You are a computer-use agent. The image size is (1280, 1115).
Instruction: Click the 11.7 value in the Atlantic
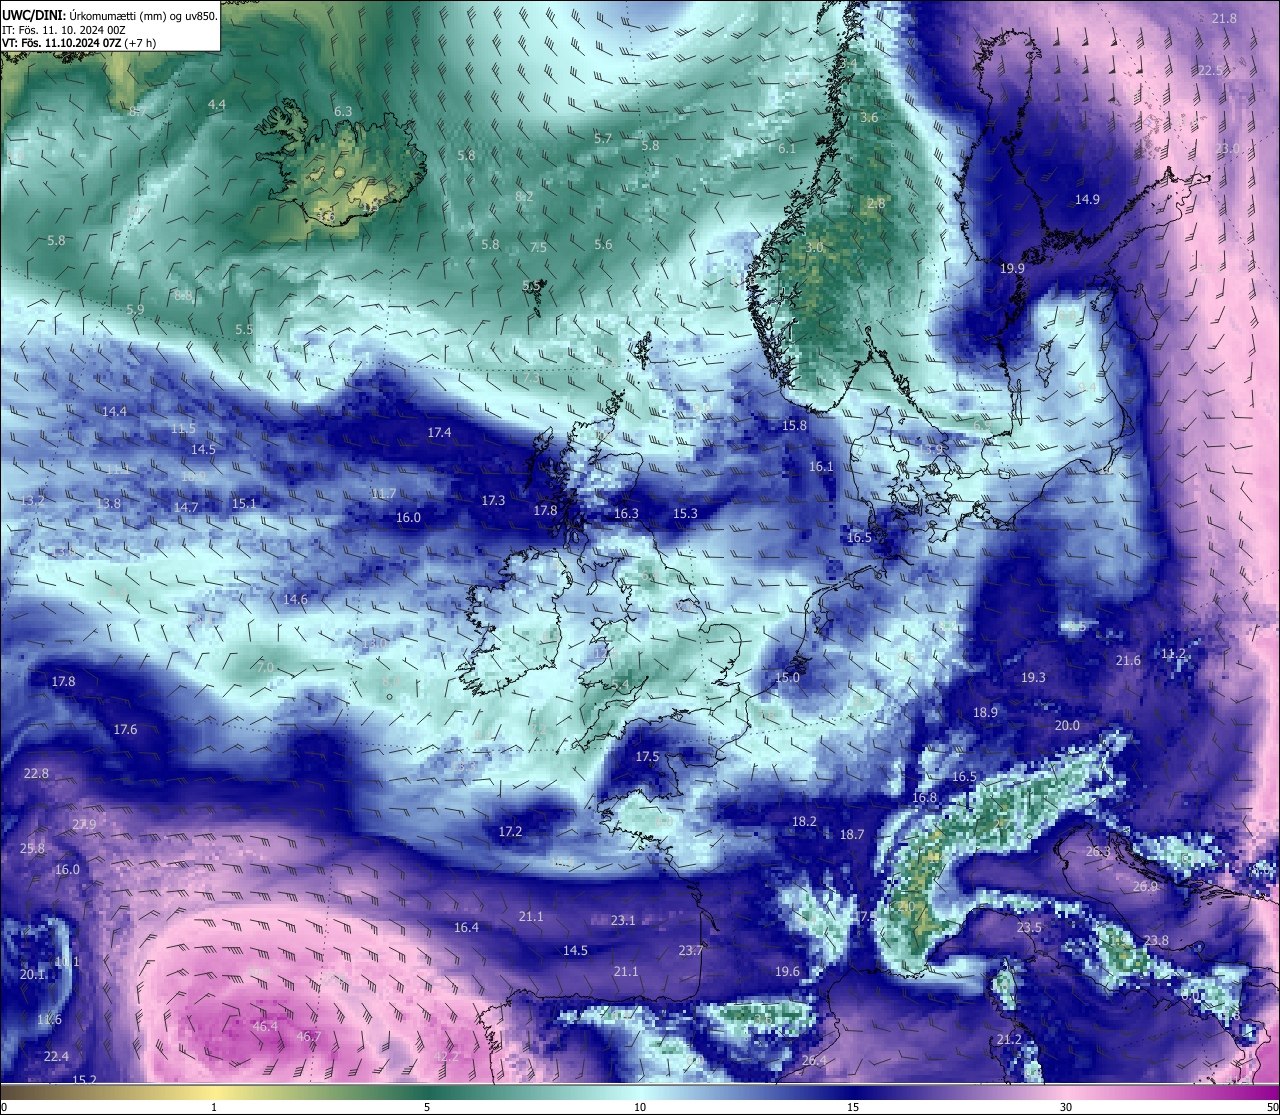coord(383,494)
